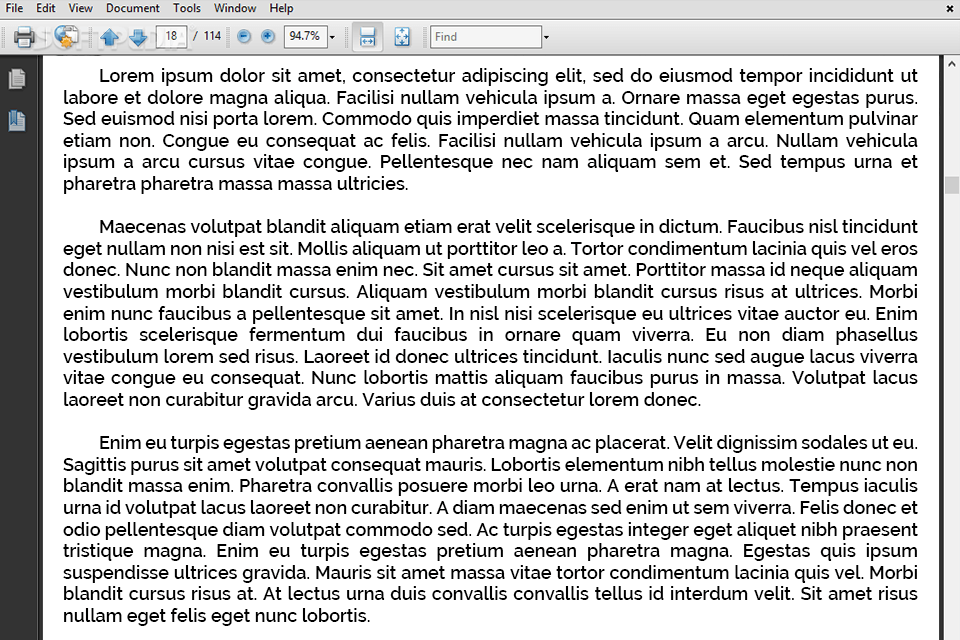Enable scrolling mode with fit-width icon

pyautogui.click(x=367, y=36)
